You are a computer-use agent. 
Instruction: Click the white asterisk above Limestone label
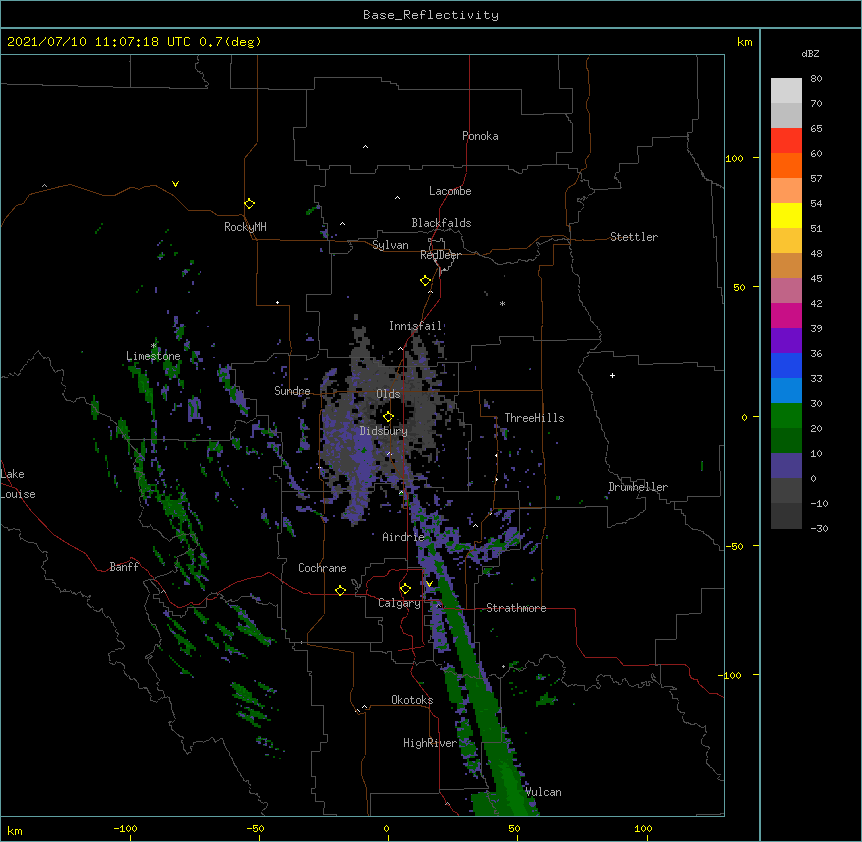coord(154,346)
